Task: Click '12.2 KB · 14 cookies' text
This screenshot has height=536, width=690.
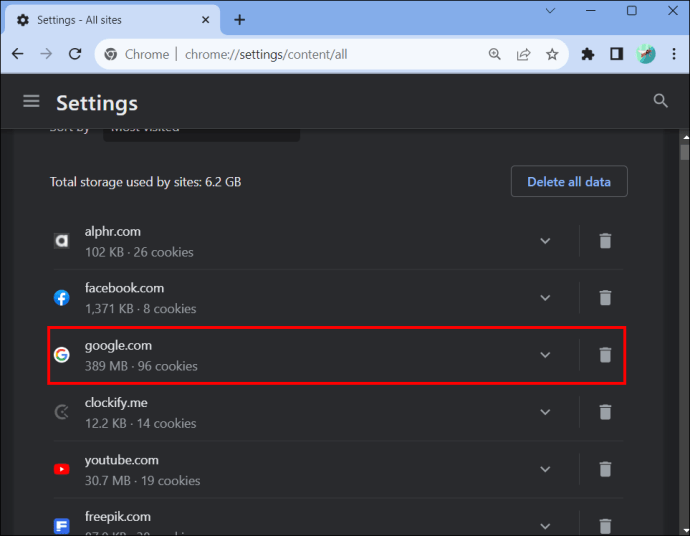Action: (140, 423)
